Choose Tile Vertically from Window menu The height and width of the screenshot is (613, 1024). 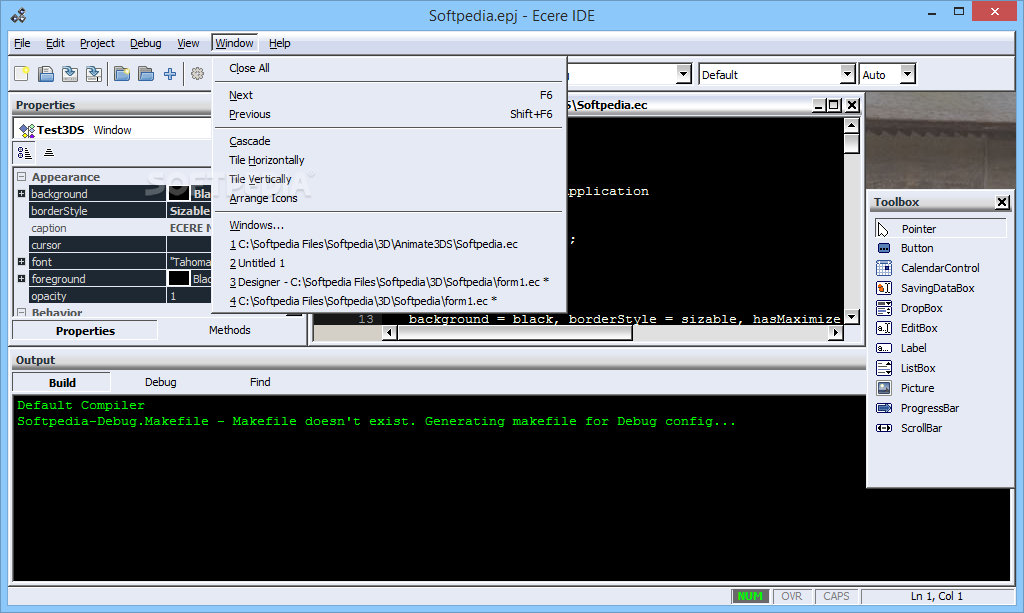(389, 179)
